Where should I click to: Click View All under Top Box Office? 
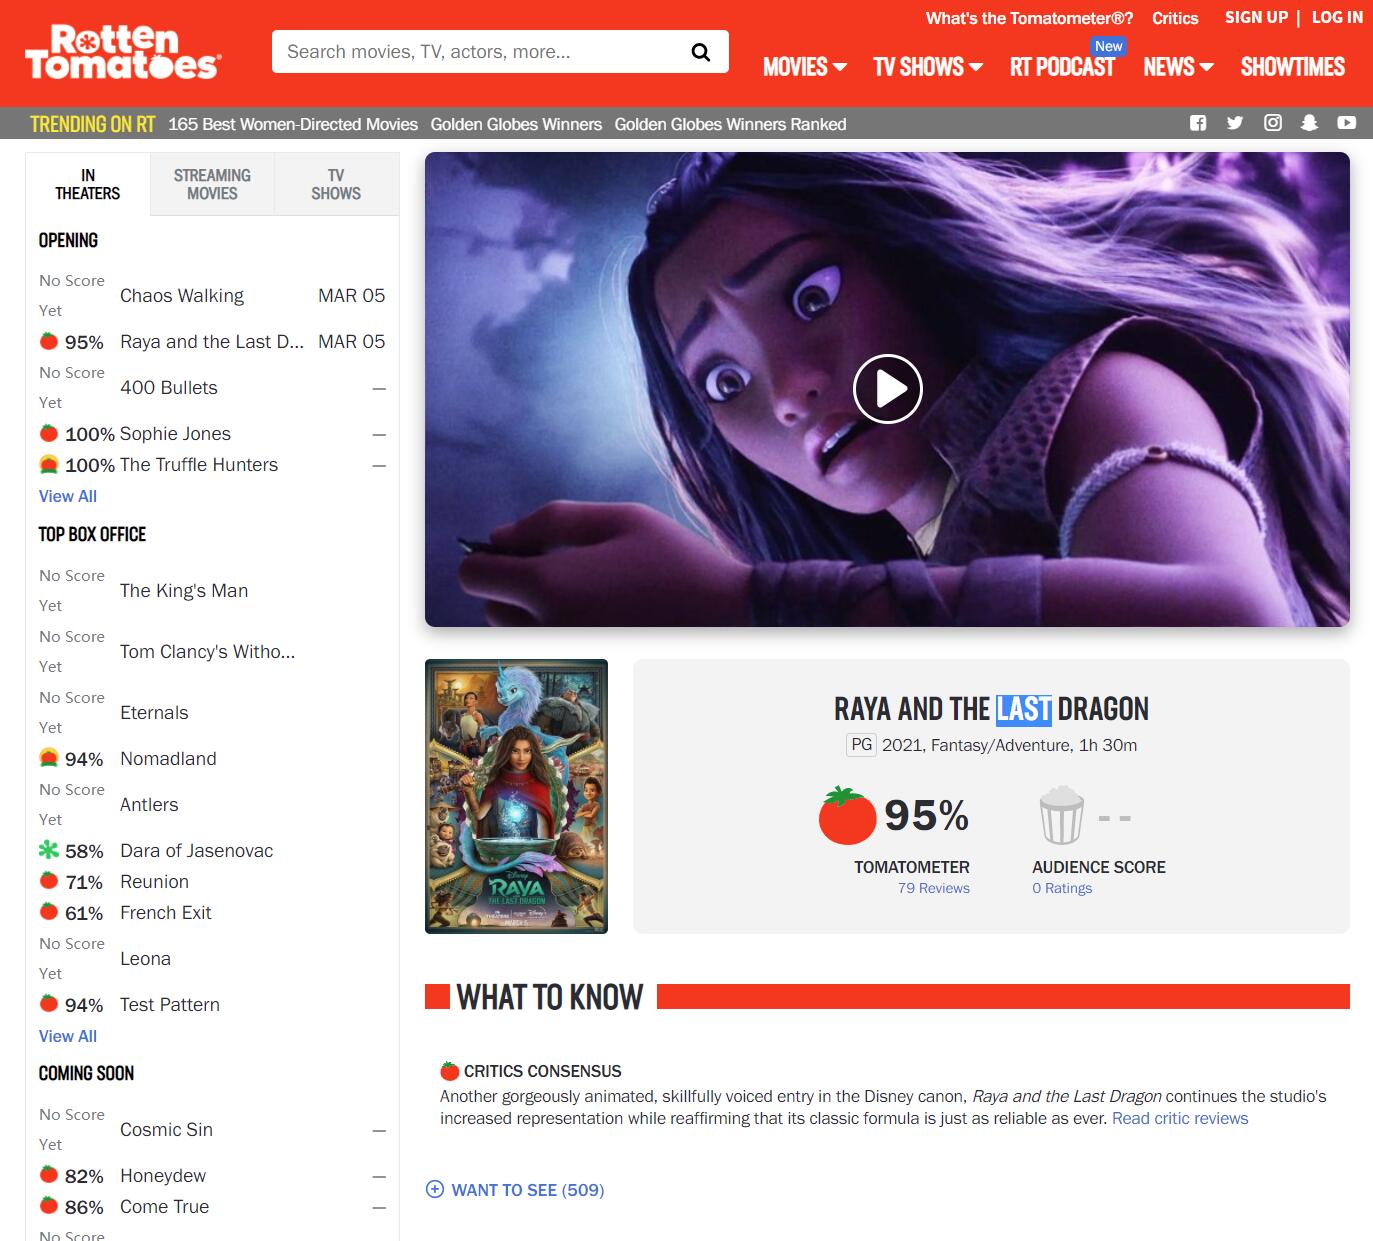[x=68, y=1036]
